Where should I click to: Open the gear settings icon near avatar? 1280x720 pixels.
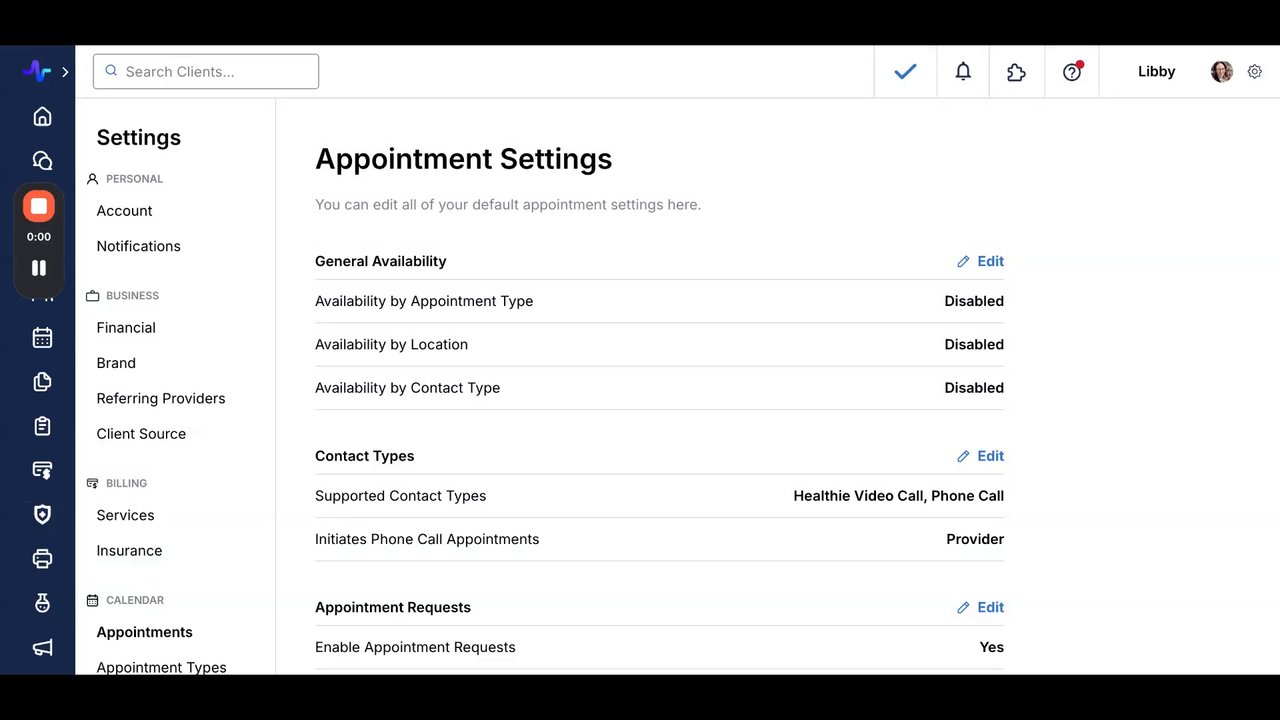click(x=1255, y=72)
